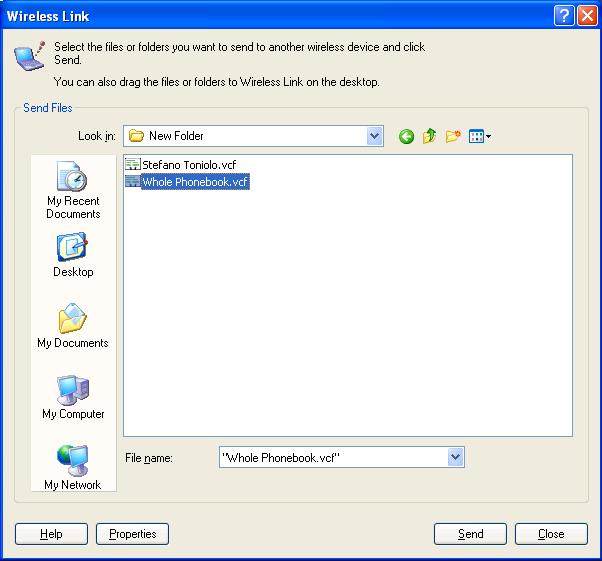Screen dimensions: 602x561
Task: Close the Wireless Link dialog window
Action: (x=587, y=15)
